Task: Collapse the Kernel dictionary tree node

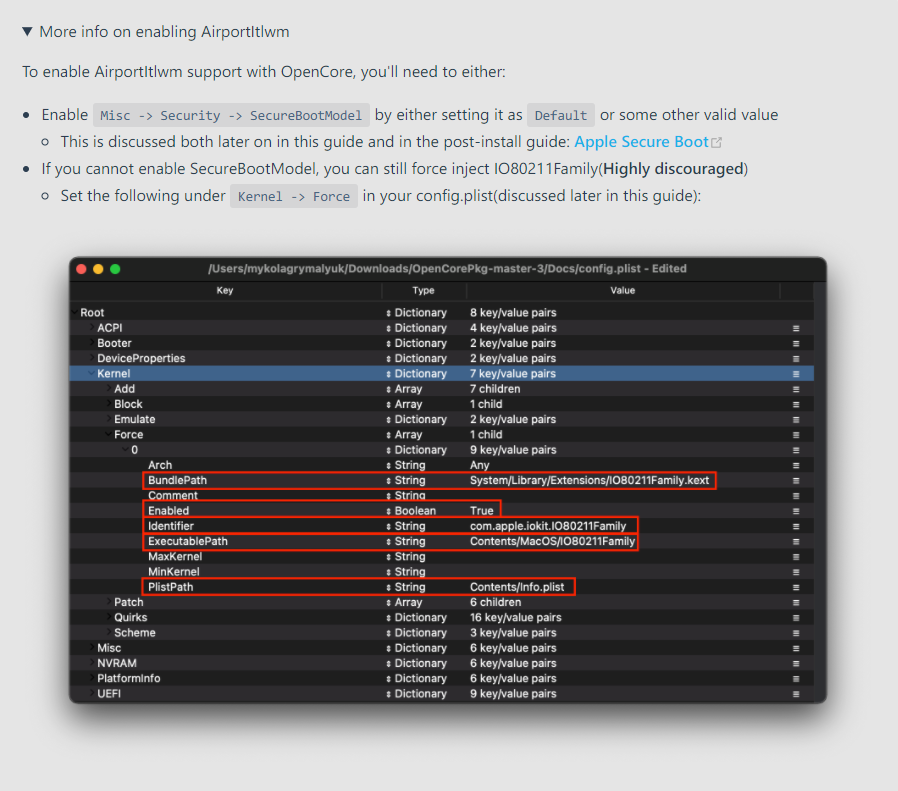Action: (91, 374)
